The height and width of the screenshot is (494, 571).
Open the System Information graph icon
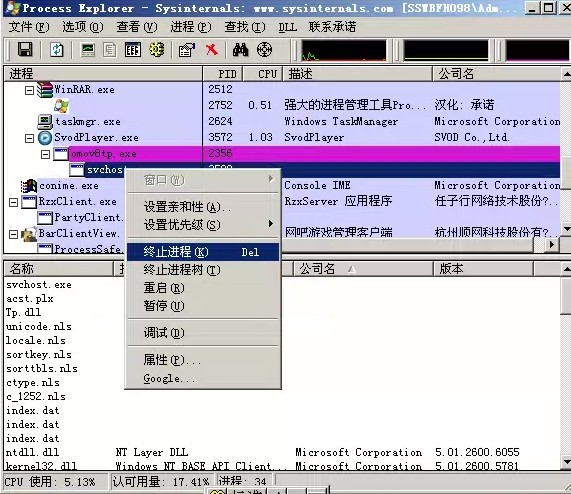pos(88,50)
